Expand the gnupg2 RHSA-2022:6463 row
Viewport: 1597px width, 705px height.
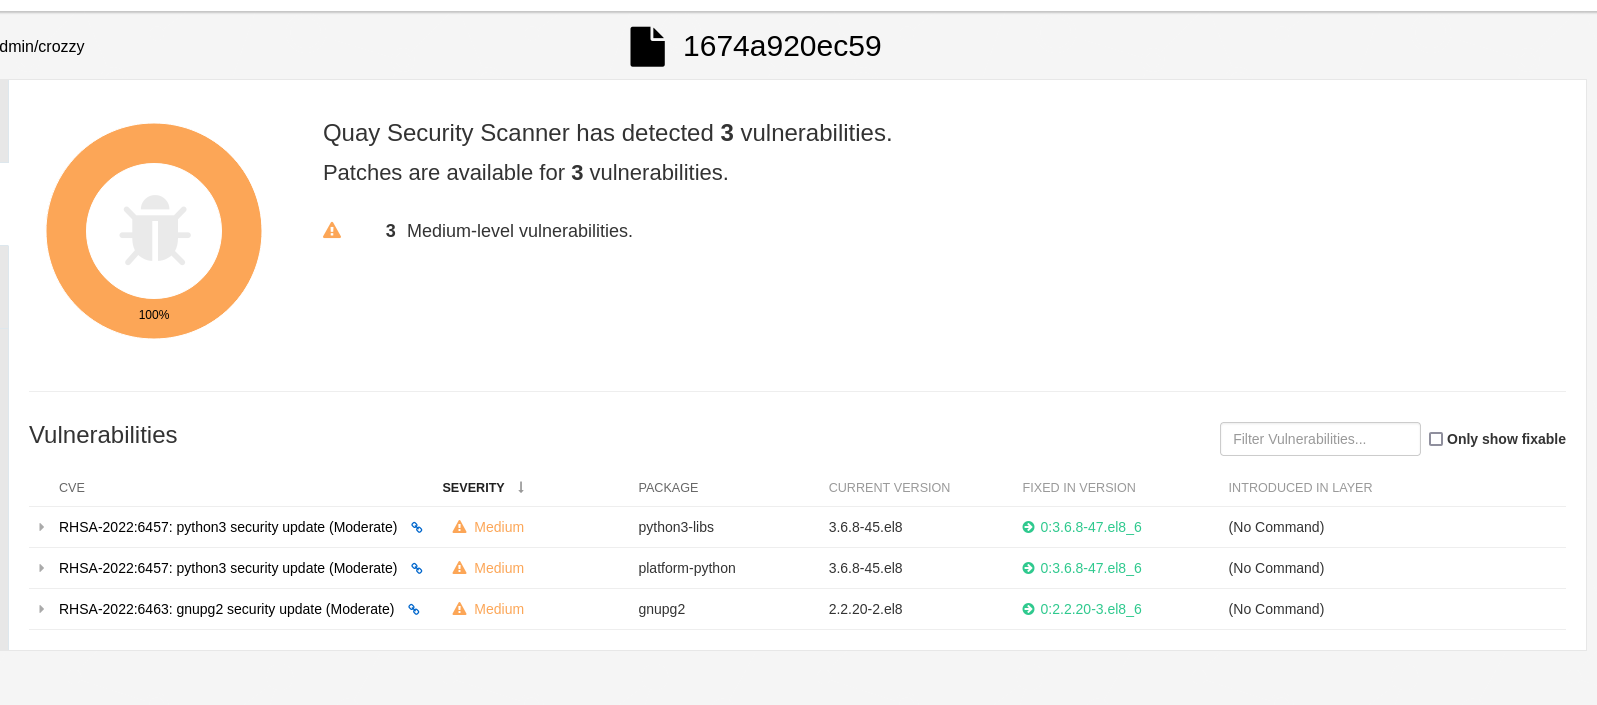41,609
